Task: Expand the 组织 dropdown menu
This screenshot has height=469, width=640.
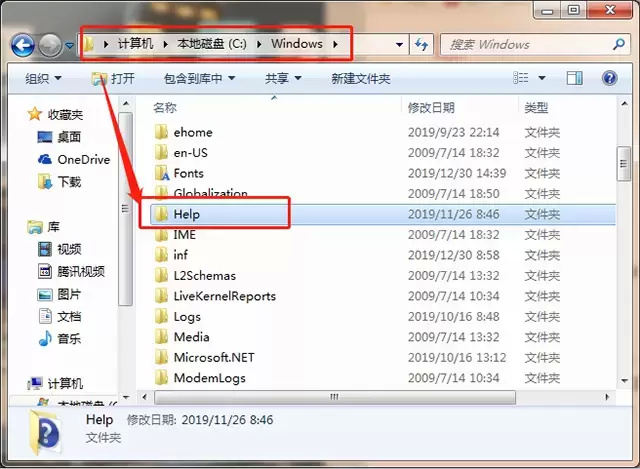Action: (43, 78)
